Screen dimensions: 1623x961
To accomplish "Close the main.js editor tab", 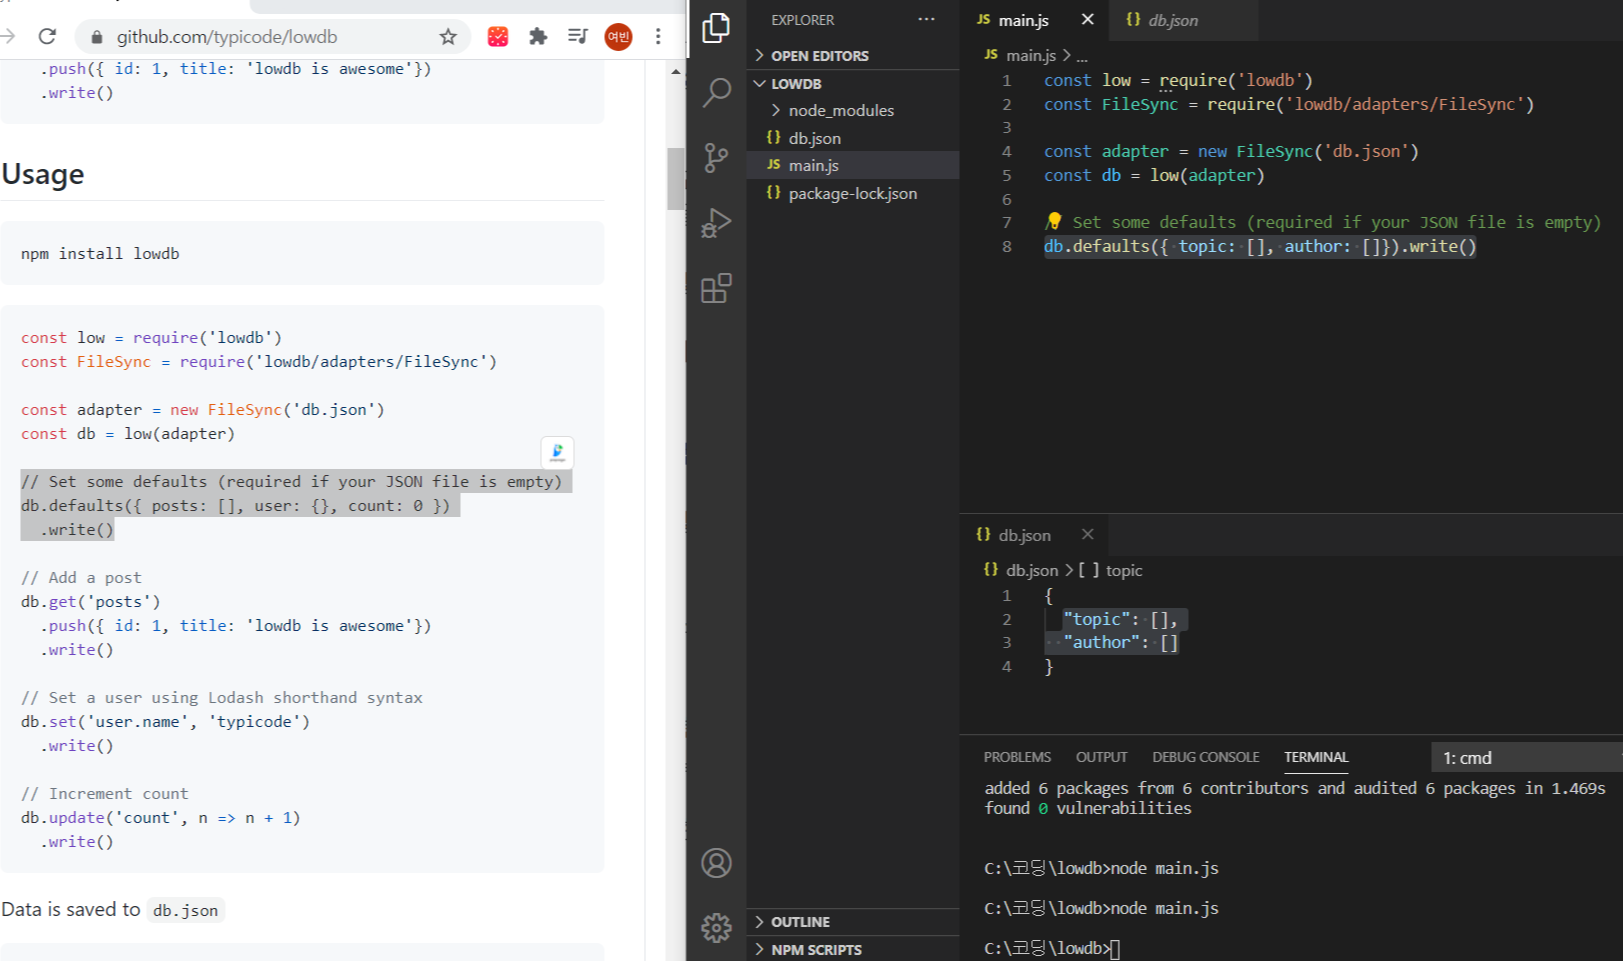I will 1088,19.
